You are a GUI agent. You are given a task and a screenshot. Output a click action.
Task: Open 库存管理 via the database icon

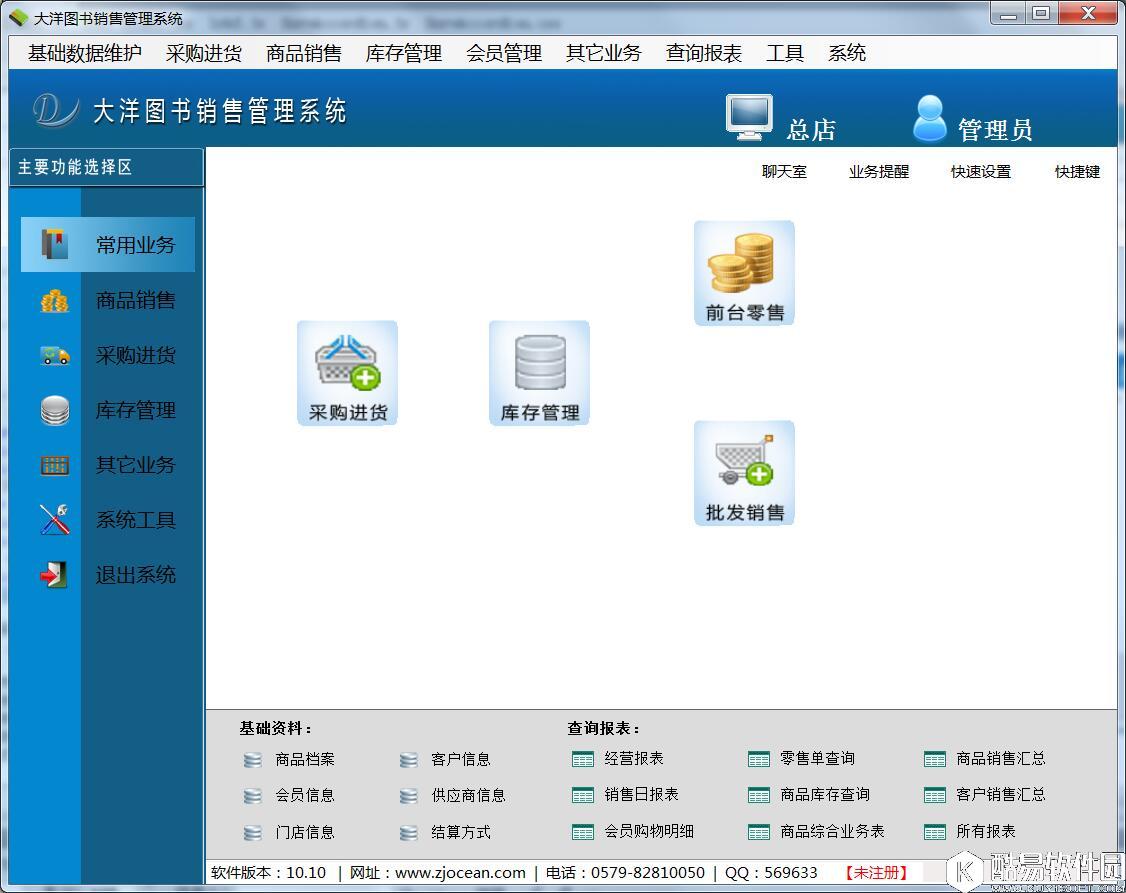coord(538,372)
